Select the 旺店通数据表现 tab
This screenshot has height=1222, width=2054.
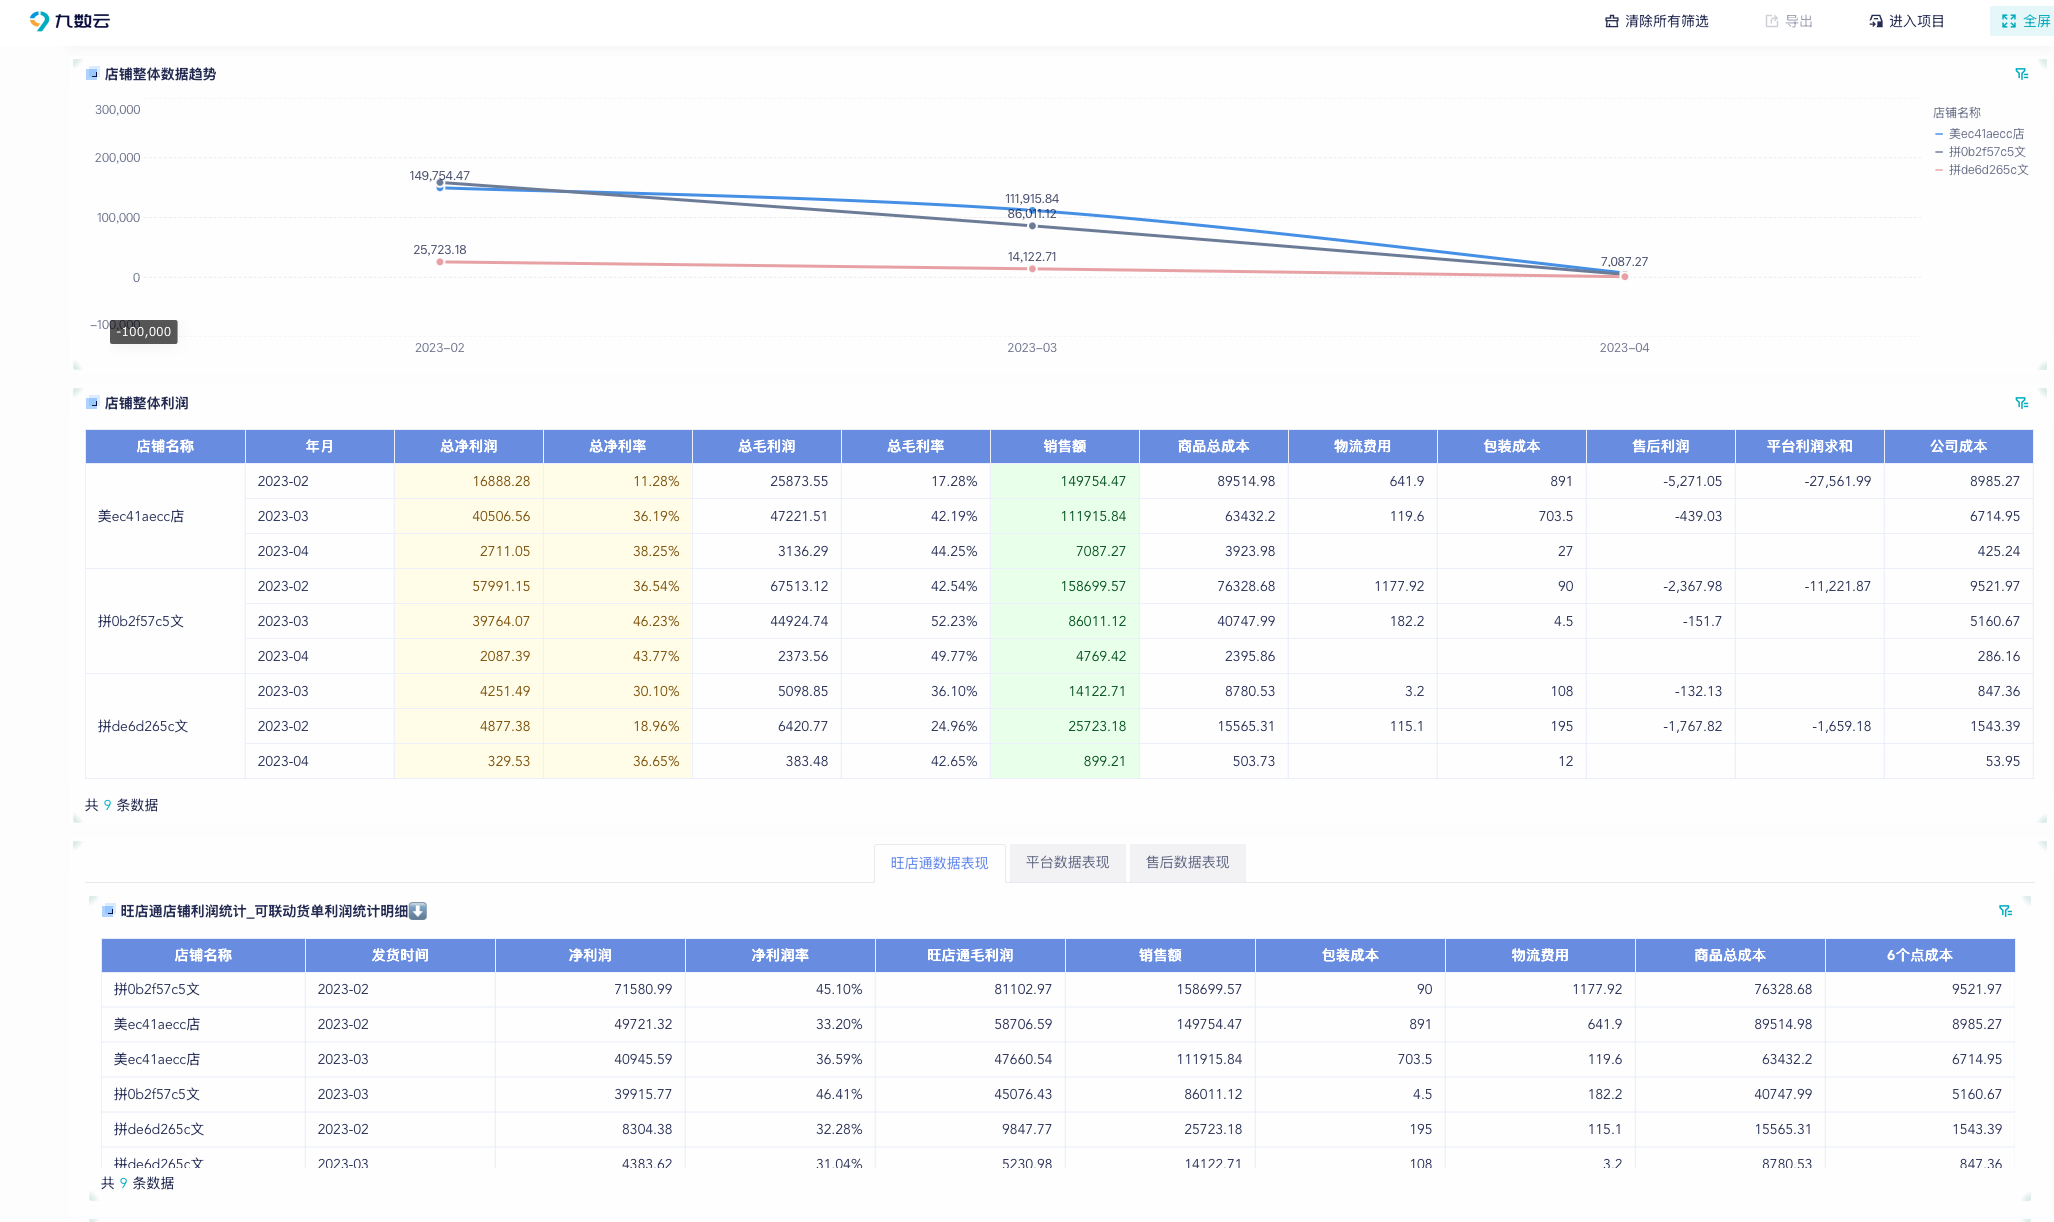click(939, 863)
